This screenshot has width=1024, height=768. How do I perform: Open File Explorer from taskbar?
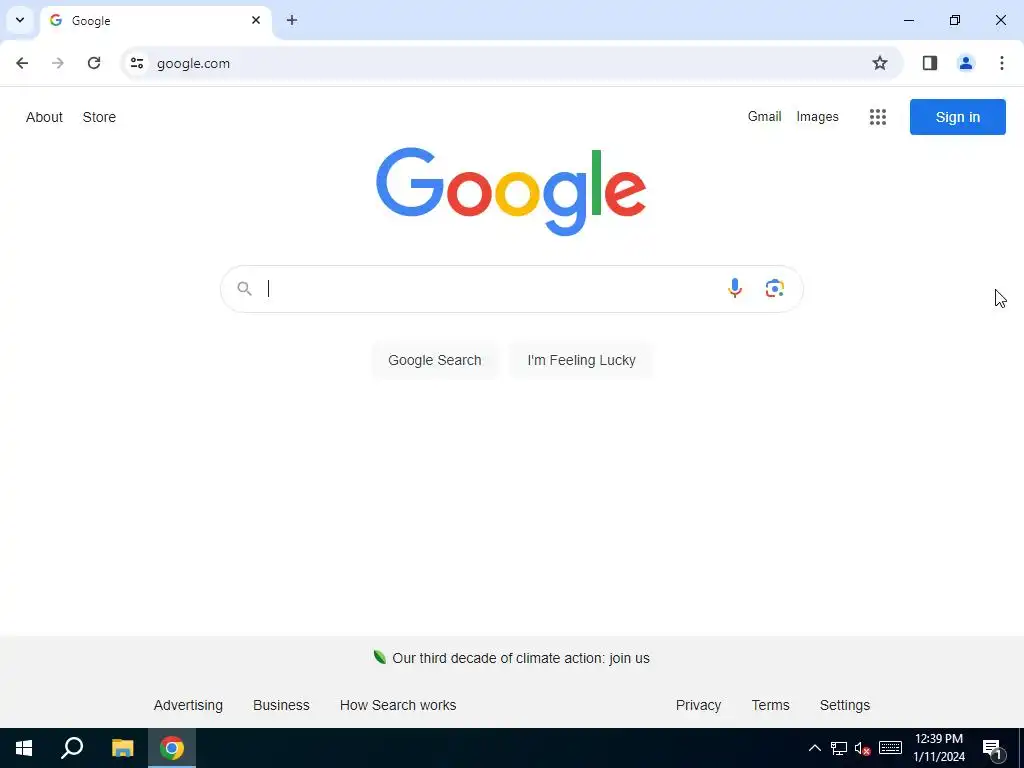[122, 748]
